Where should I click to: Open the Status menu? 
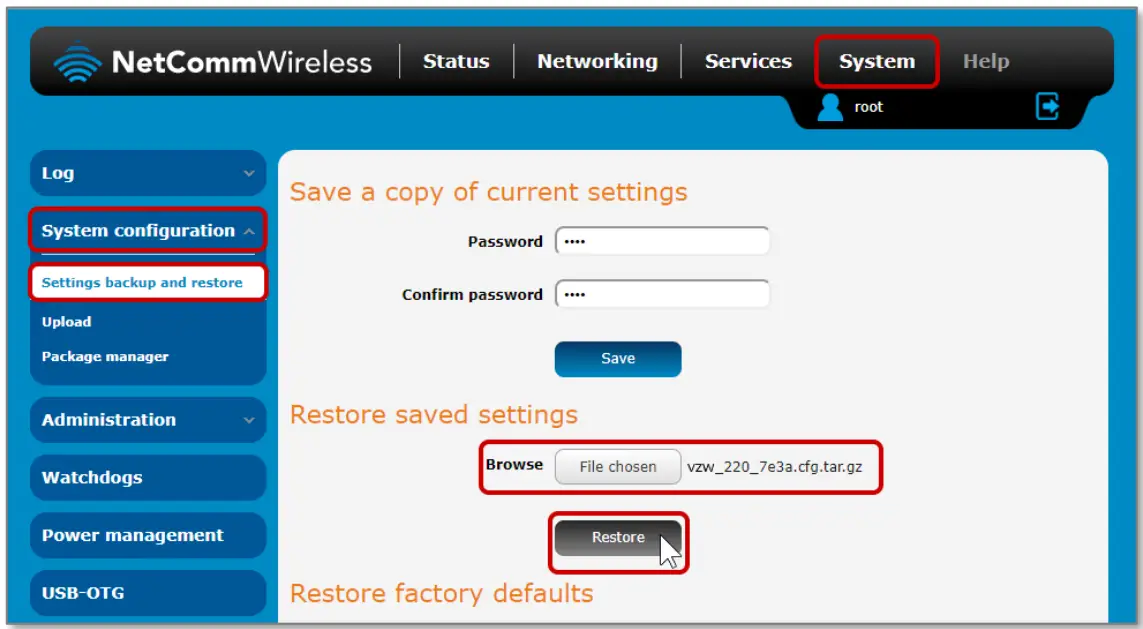pos(456,62)
